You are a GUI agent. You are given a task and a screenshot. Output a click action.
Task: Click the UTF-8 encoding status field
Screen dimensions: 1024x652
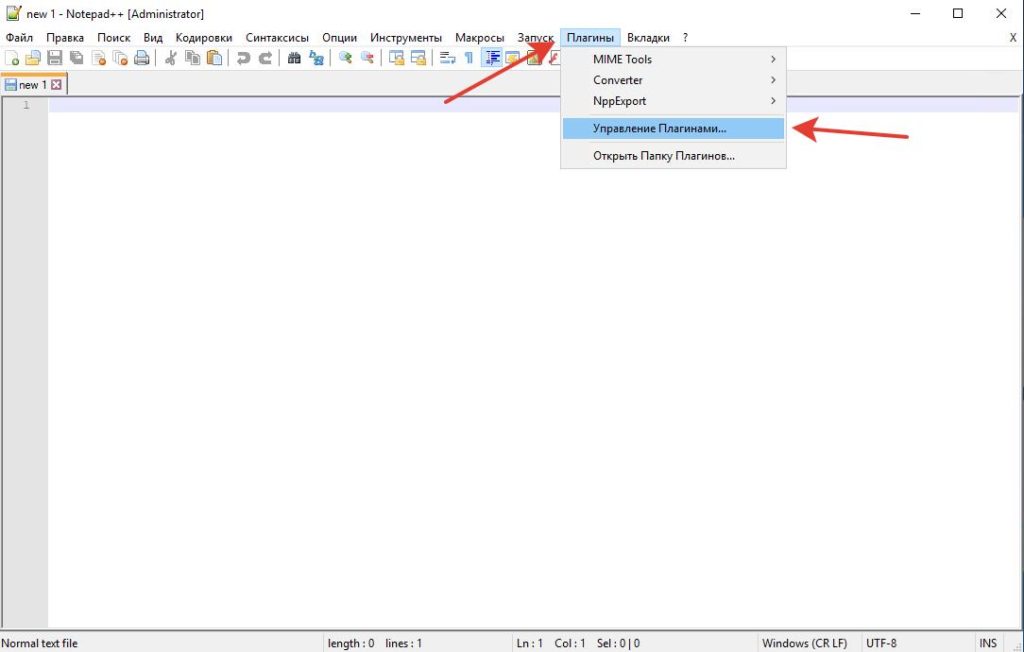pos(881,644)
